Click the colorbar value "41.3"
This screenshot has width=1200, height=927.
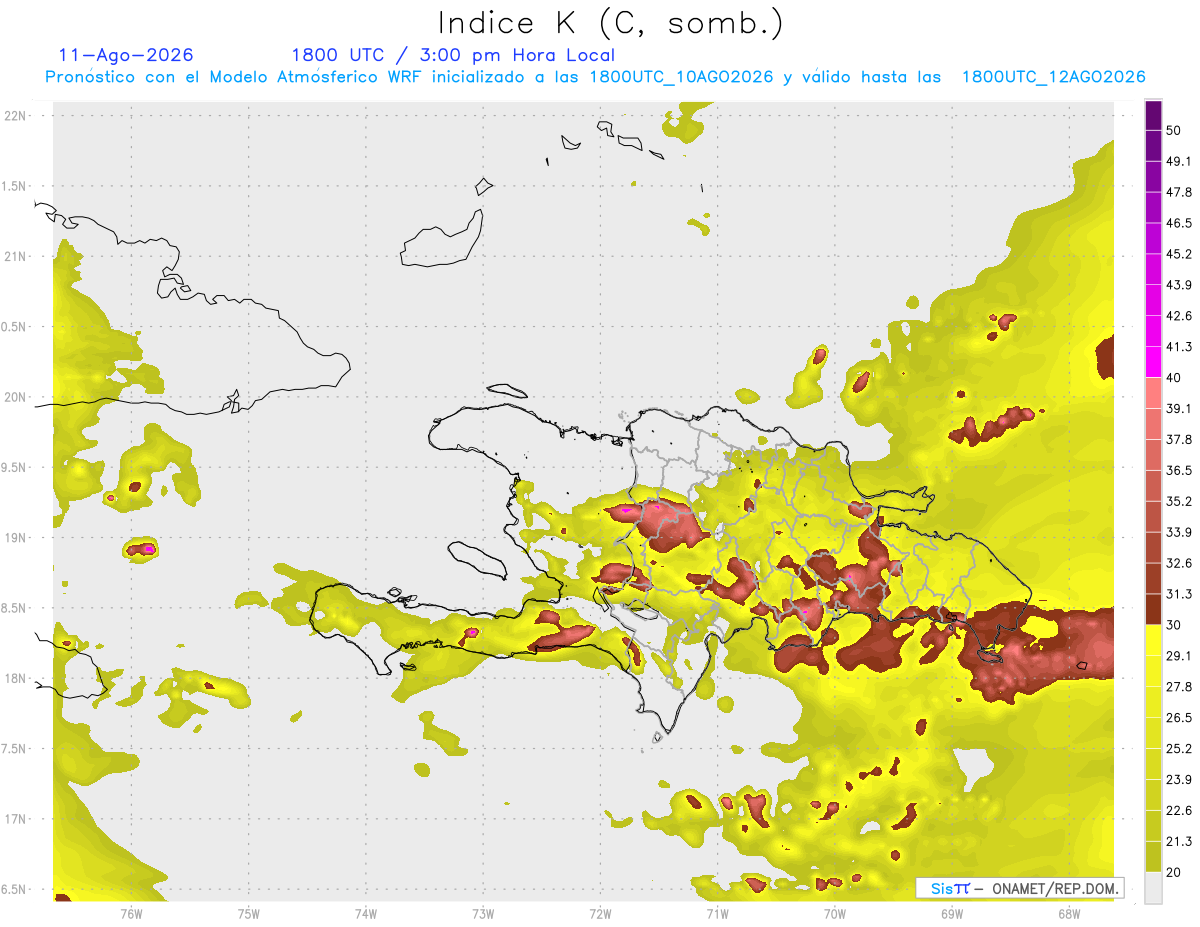(1178, 347)
